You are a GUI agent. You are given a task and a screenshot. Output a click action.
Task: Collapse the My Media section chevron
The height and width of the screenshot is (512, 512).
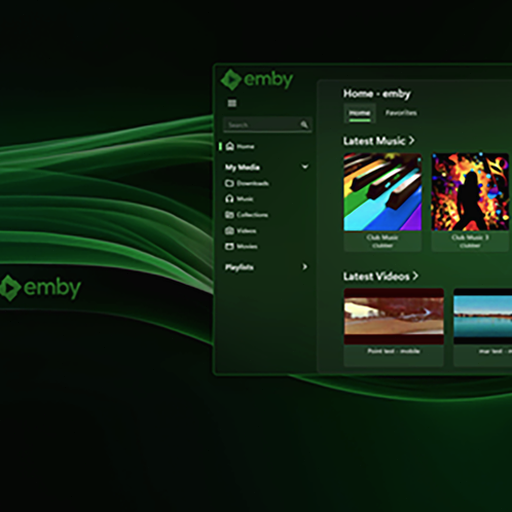tap(305, 166)
